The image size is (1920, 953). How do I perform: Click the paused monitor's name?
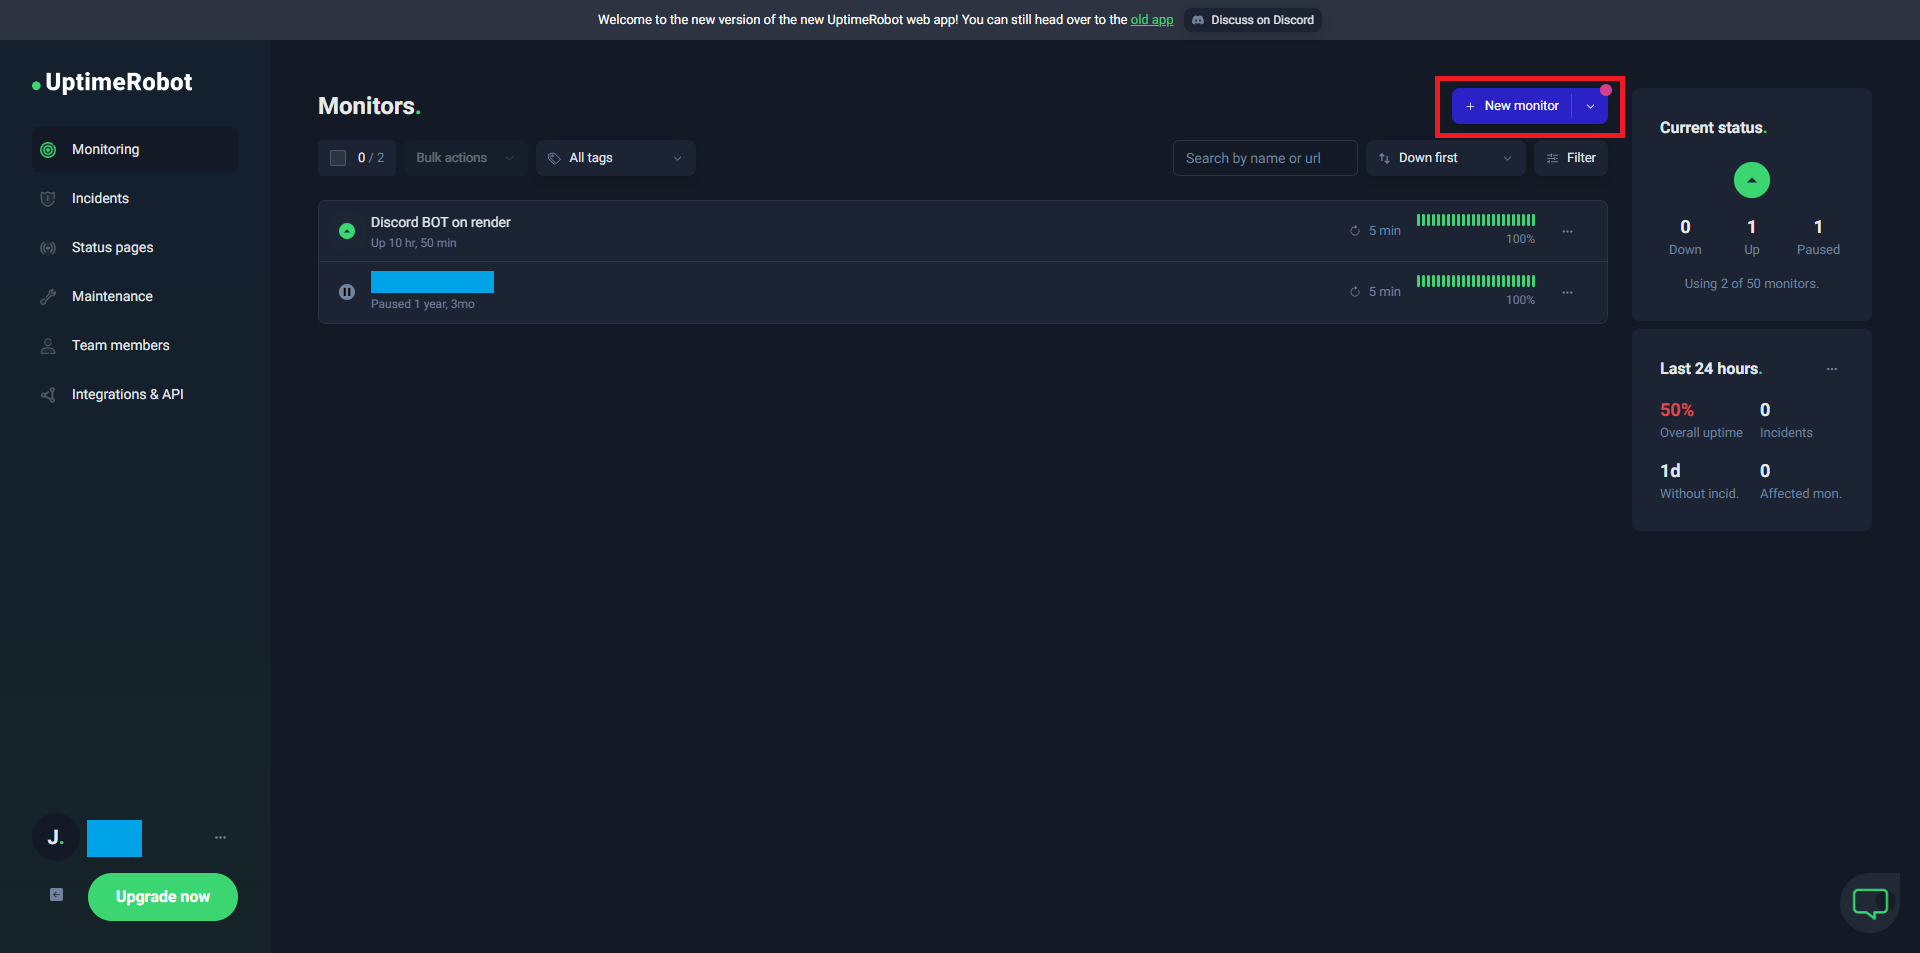pyautogui.click(x=432, y=282)
